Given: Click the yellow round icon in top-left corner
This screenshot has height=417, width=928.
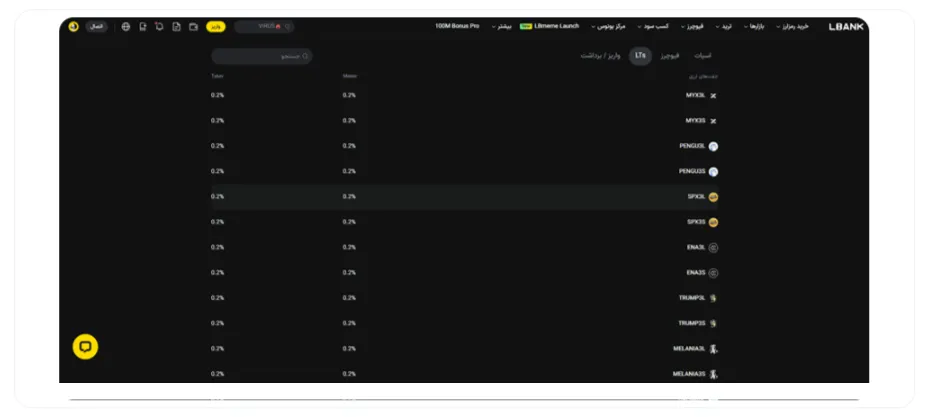Looking at the screenshot, I should [73, 27].
